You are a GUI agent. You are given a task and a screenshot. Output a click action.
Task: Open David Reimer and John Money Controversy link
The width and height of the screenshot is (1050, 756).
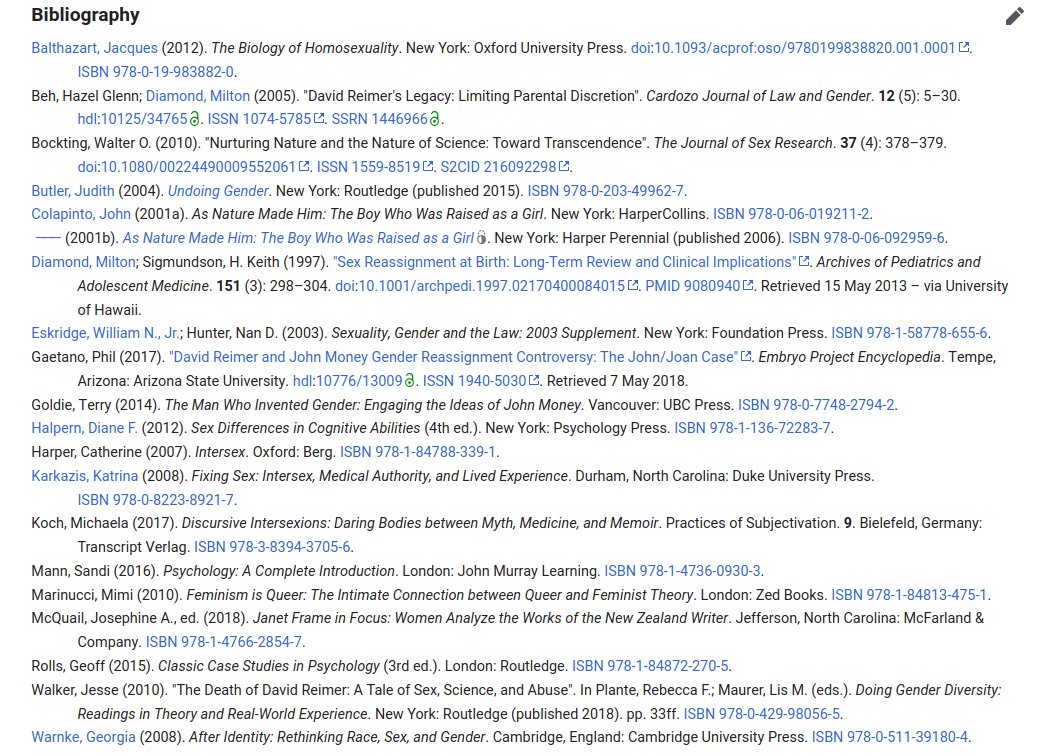click(460, 357)
